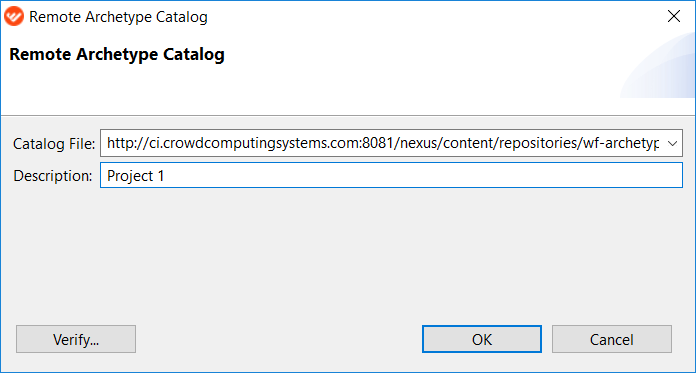Image resolution: width=696 pixels, height=373 pixels.
Task: Focus the Description field containing Project 1
Action: (x=391, y=175)
